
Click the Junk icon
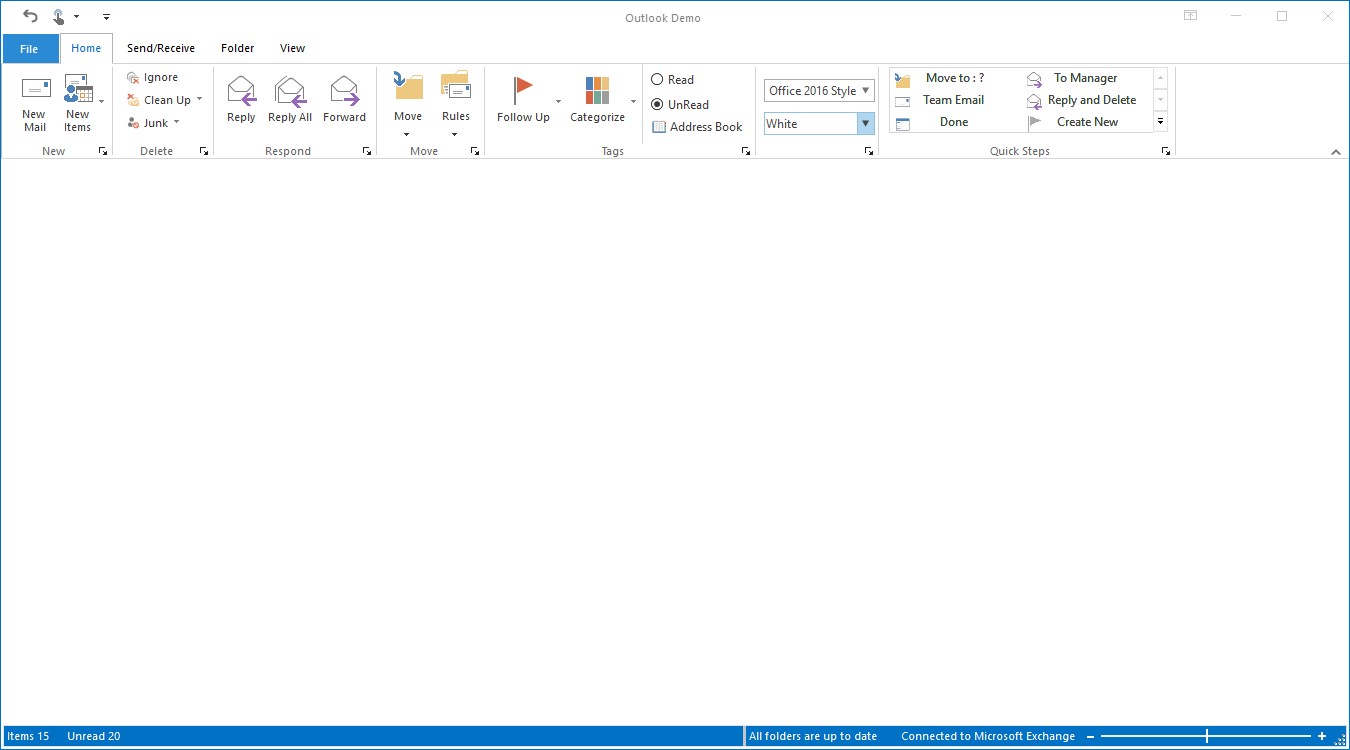pos(133,123)
